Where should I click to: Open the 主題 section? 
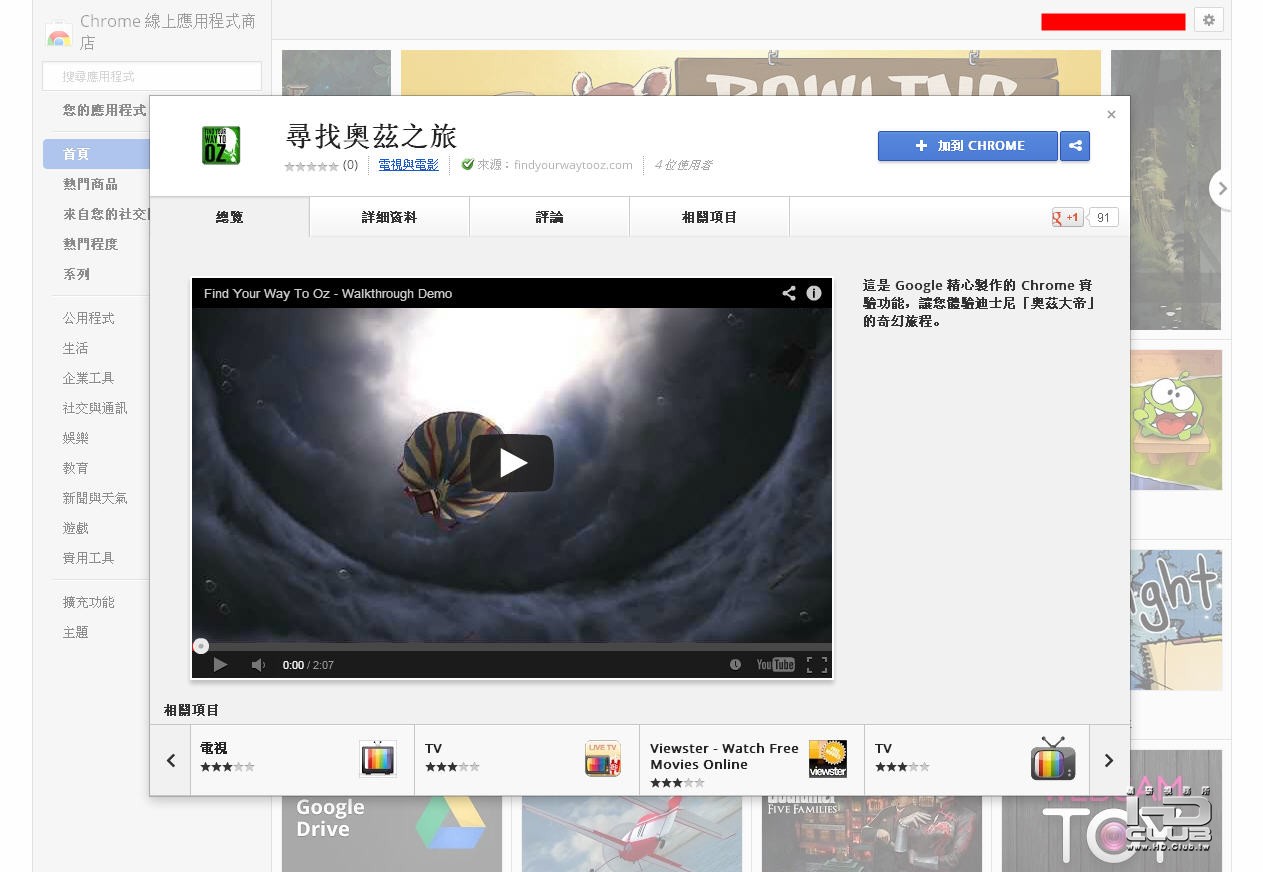point(76,632)
